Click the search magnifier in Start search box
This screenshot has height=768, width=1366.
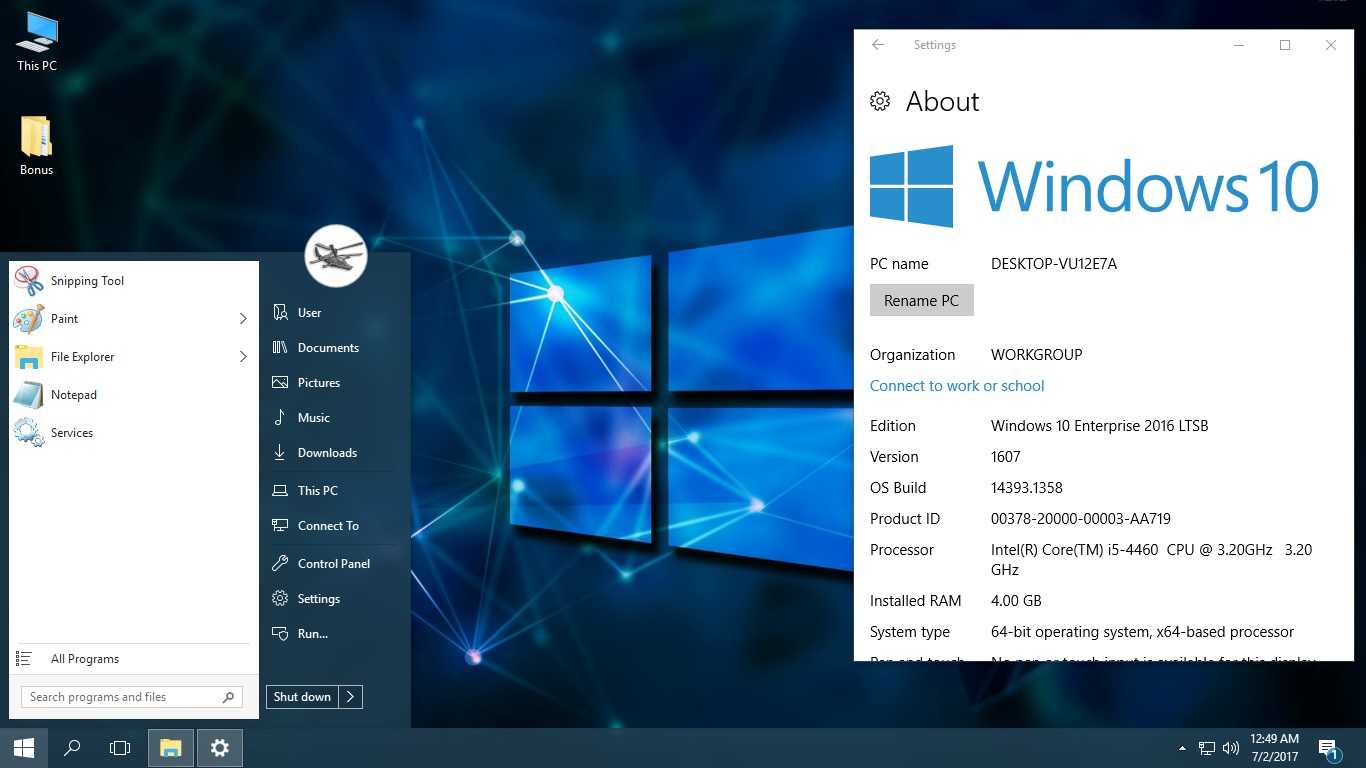click(228, 697)
